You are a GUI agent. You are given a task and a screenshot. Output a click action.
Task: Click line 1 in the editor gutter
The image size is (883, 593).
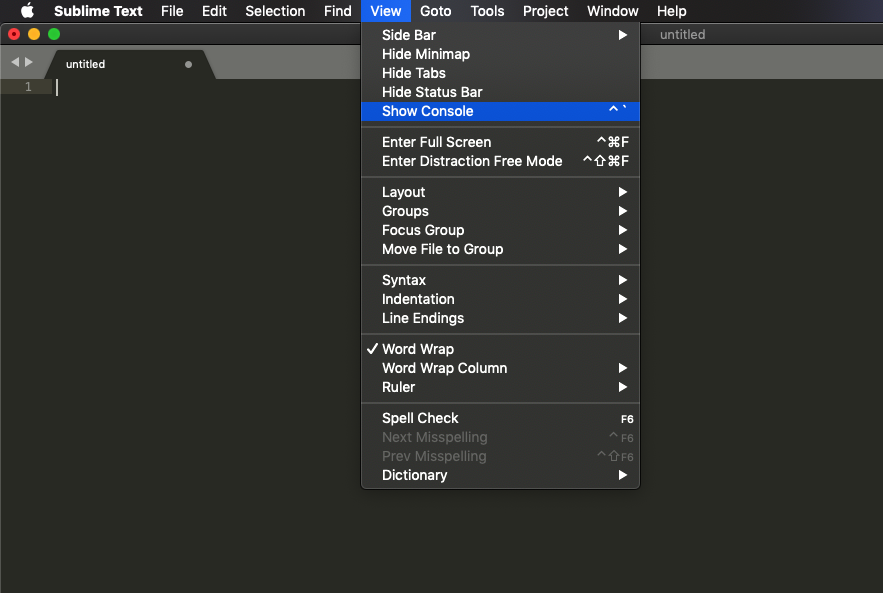[28, 87]
